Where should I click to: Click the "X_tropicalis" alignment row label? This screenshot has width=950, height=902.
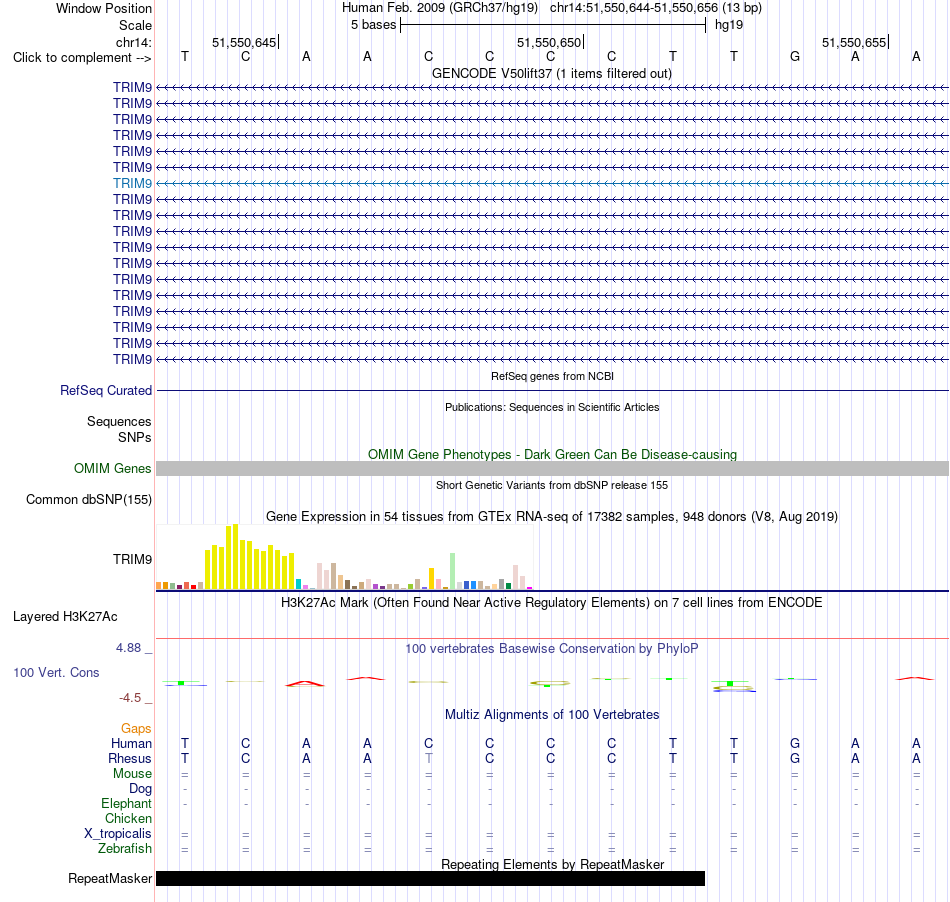tap(118, 834)
